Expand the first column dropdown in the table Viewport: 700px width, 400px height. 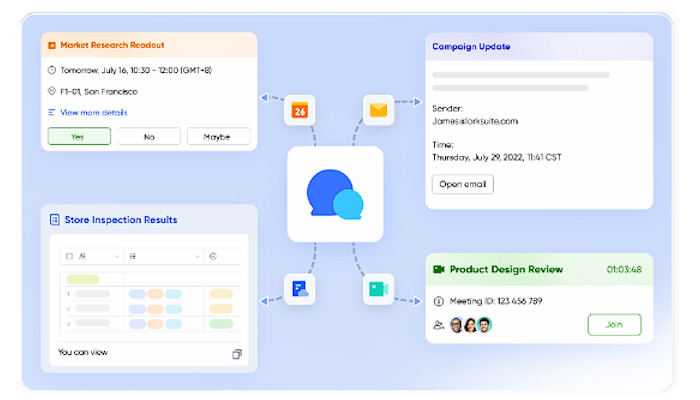pyautogui.click(x=117, y=256)
